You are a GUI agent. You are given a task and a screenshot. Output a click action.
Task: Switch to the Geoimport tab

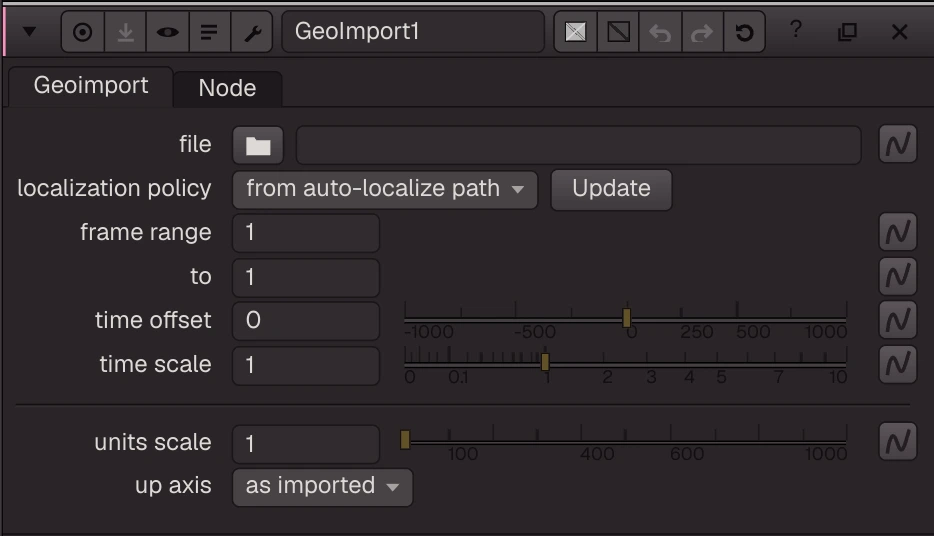point(91,86)
